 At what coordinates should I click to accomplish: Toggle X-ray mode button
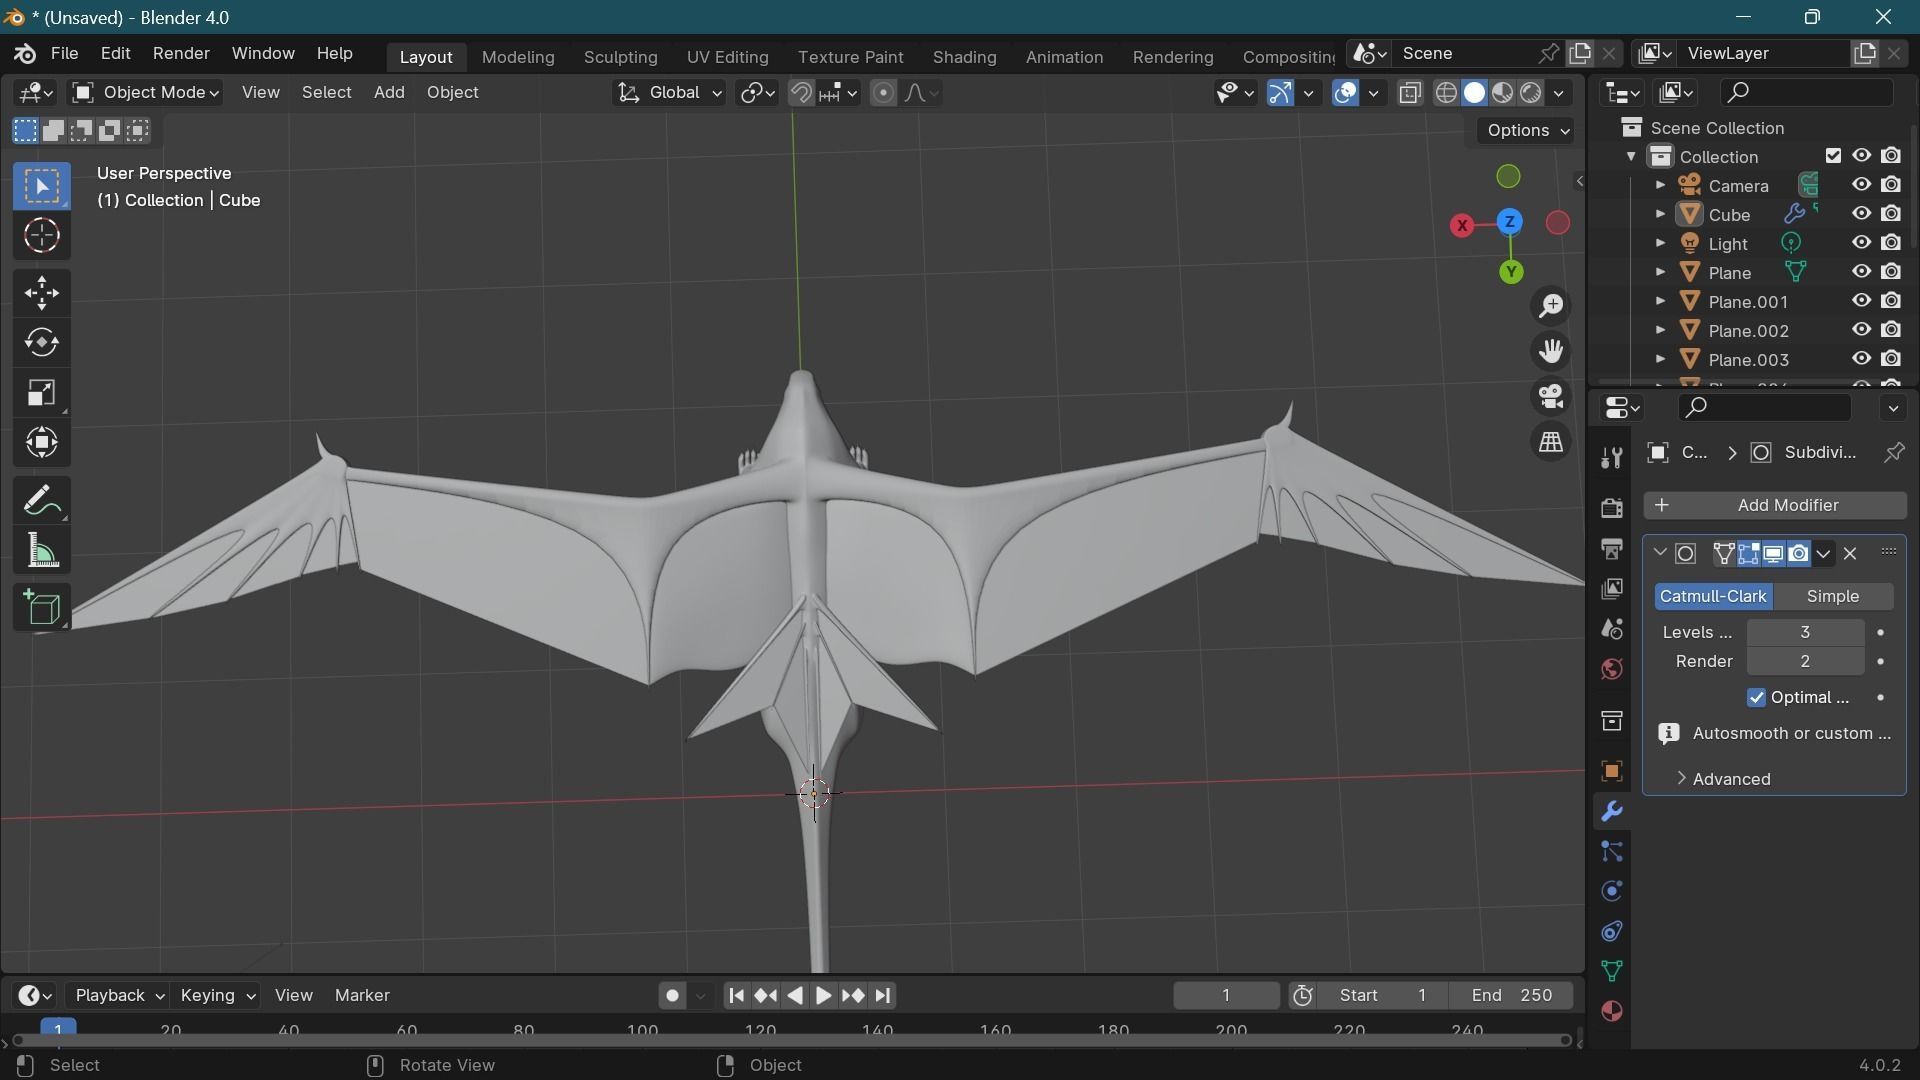pyautogui.click(x=1410, y=93)
